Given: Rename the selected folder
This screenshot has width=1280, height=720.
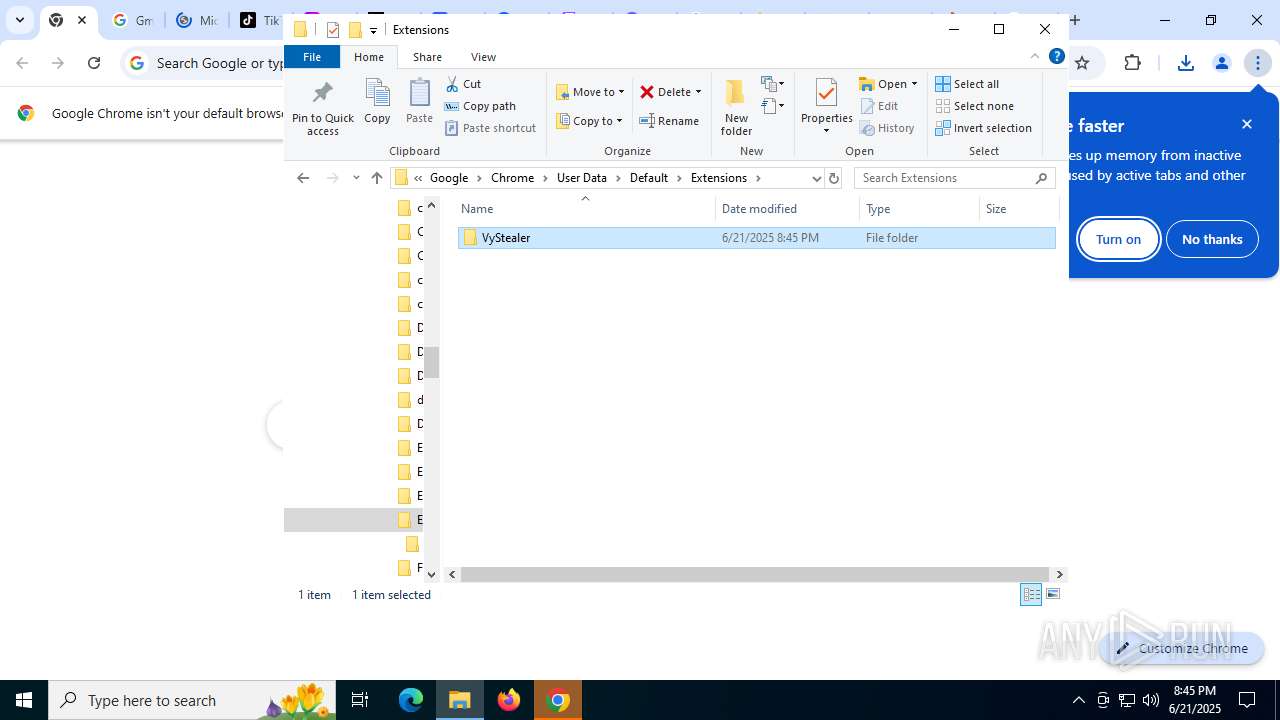Looking at the screenshot, I should (x=669, y=121).
